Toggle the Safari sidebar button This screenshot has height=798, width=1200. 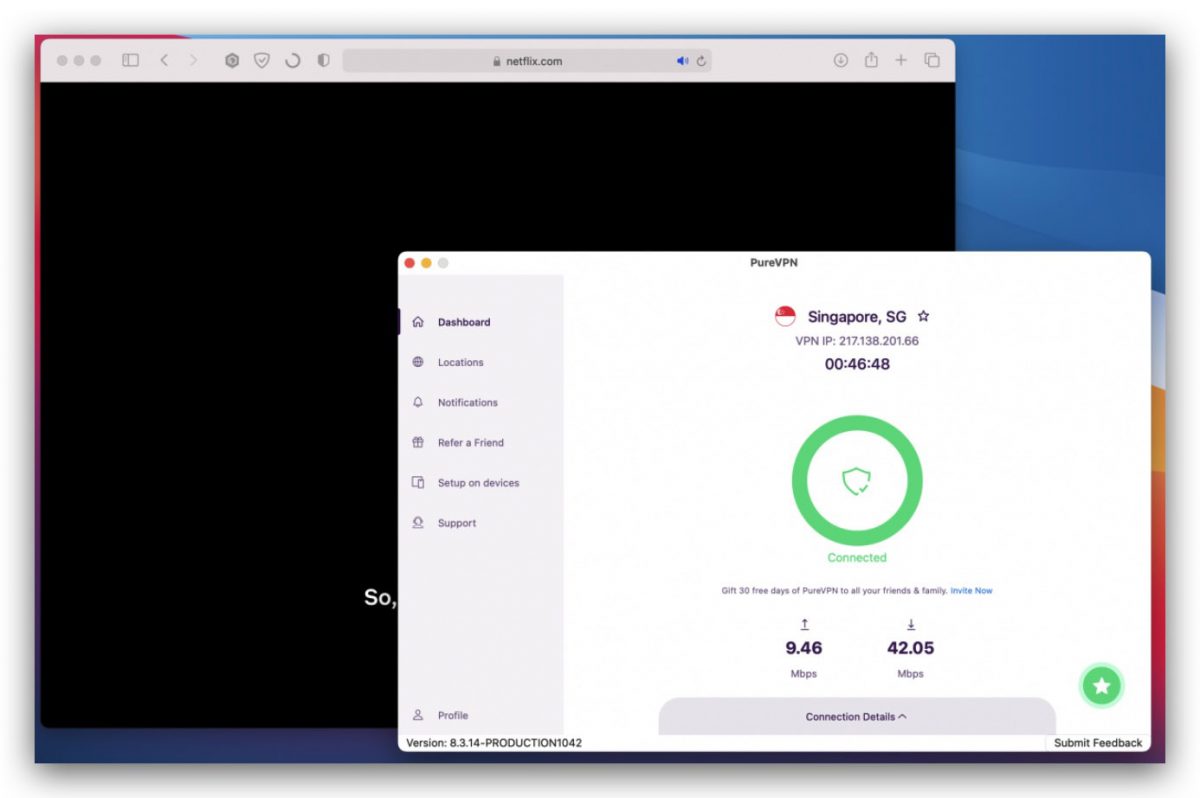point(130,60)
